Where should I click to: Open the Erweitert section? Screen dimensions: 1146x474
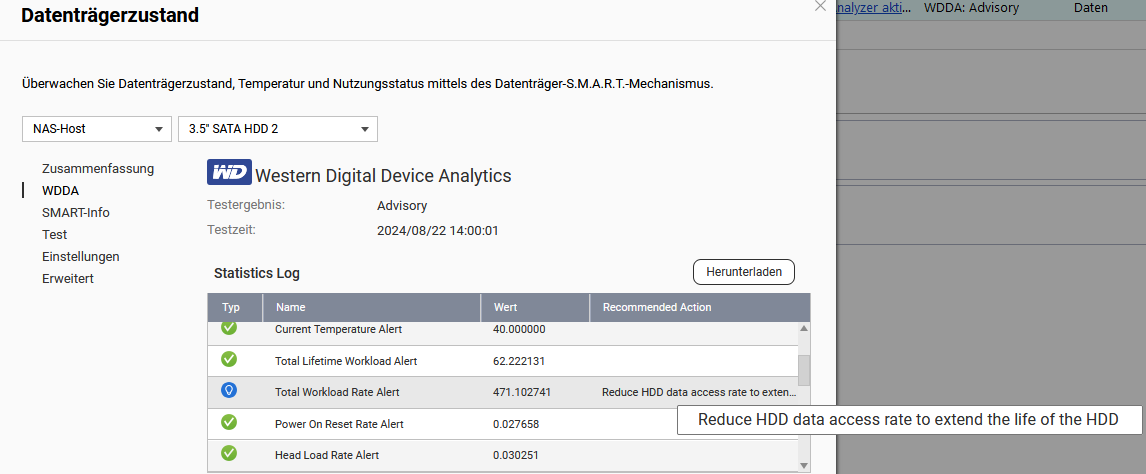coord(68,278)
